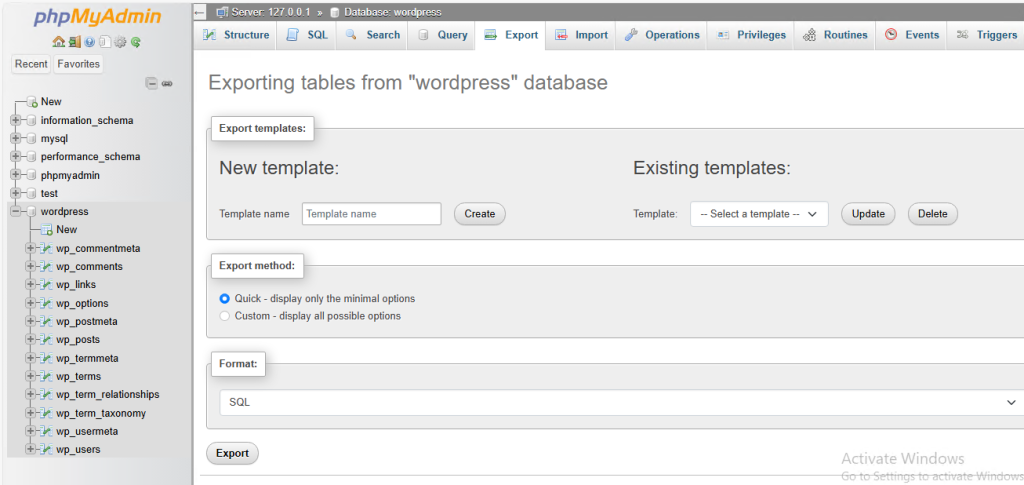Open the Query tab
The image size is (1024, 485).
tap(442, 35)
